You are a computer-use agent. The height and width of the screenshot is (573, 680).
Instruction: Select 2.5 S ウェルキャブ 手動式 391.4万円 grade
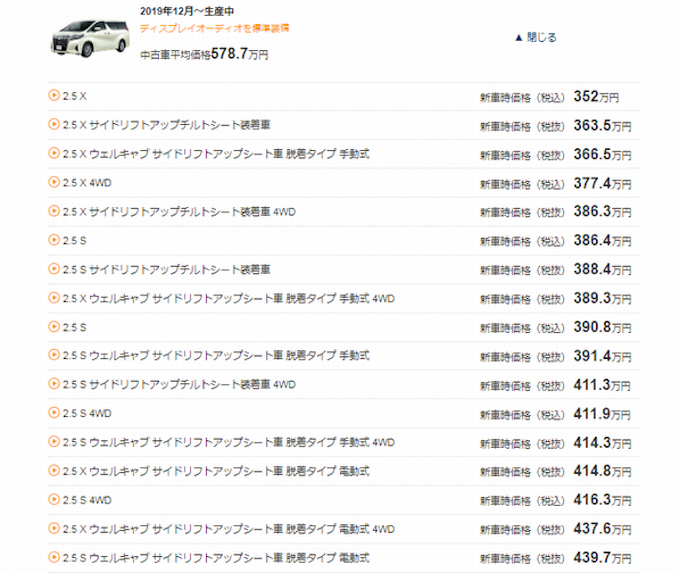pos(216,355)
